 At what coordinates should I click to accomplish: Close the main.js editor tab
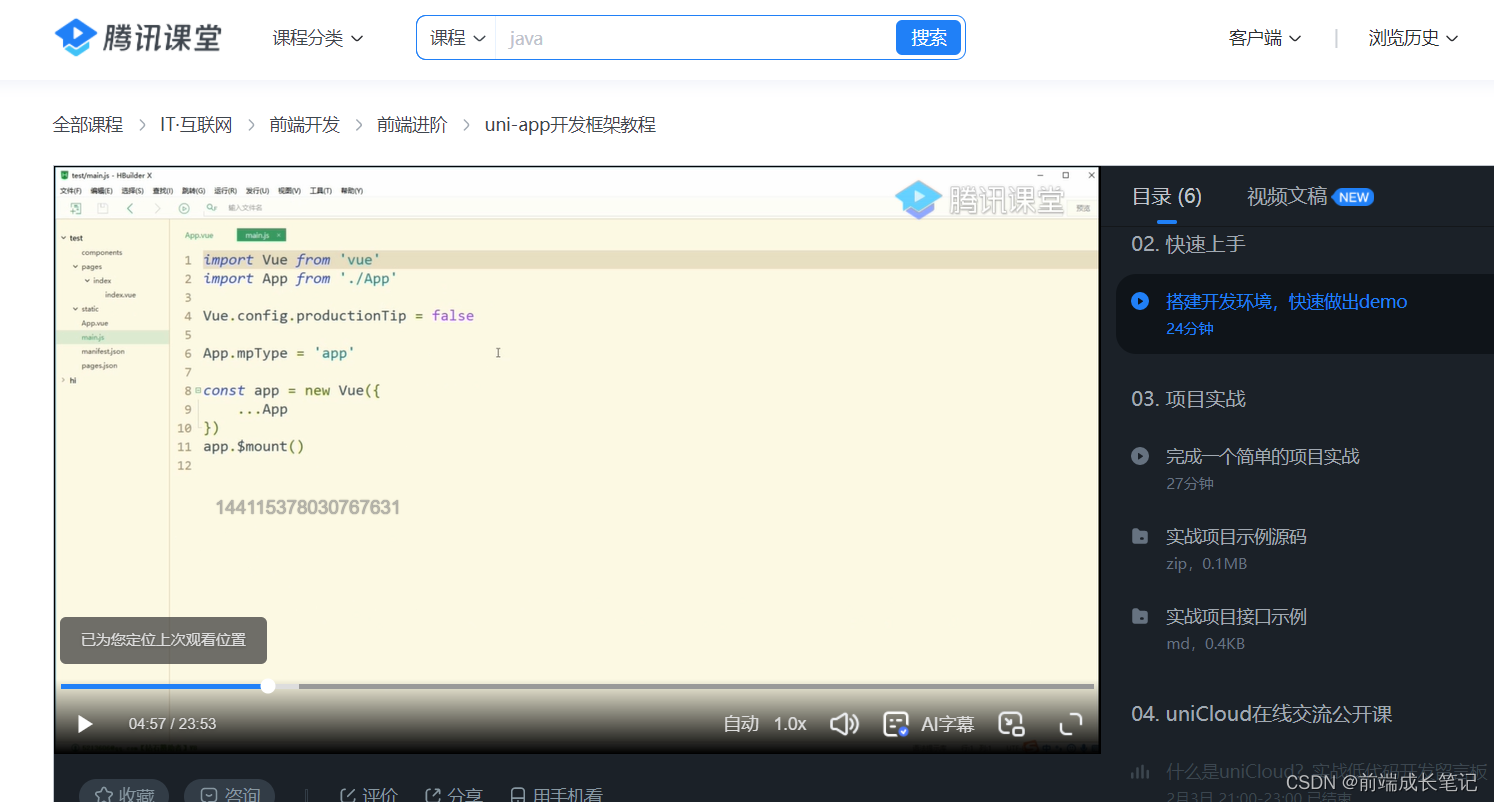pyautogui.click(x=279, y=235)
